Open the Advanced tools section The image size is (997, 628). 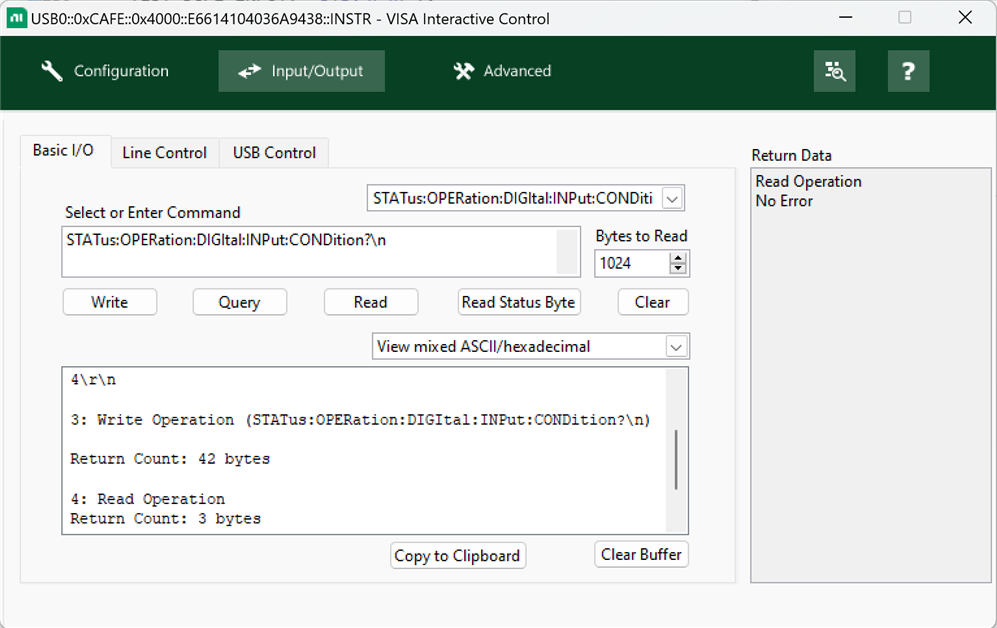click(x=502, y=71)
